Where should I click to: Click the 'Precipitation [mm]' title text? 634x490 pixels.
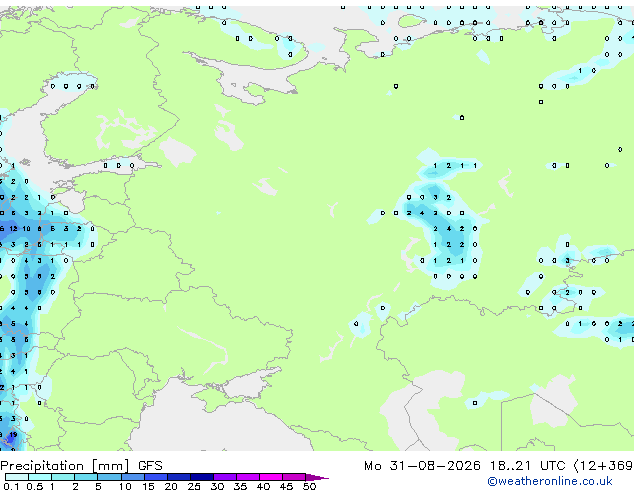tap(65, 466)
